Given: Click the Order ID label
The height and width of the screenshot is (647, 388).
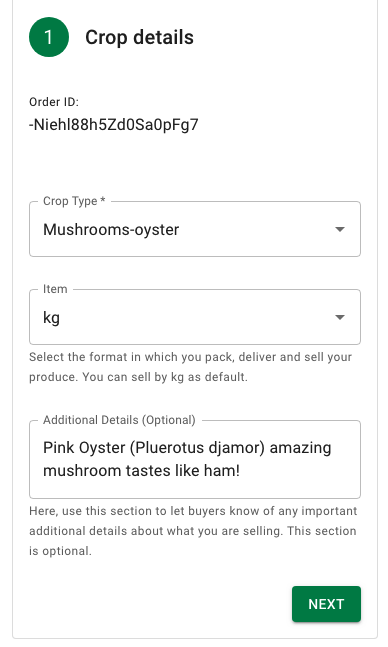Looking at the screenshot, I should click(x=54, y=102).
